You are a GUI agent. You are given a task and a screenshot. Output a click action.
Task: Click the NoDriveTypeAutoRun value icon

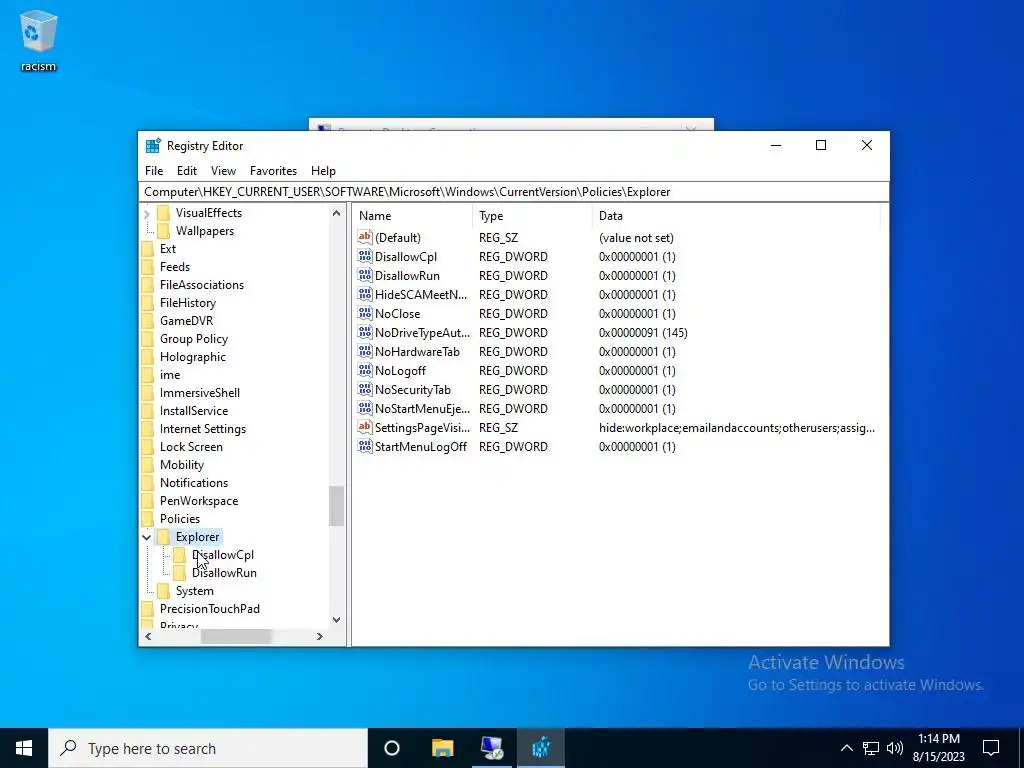pos(365,332)
